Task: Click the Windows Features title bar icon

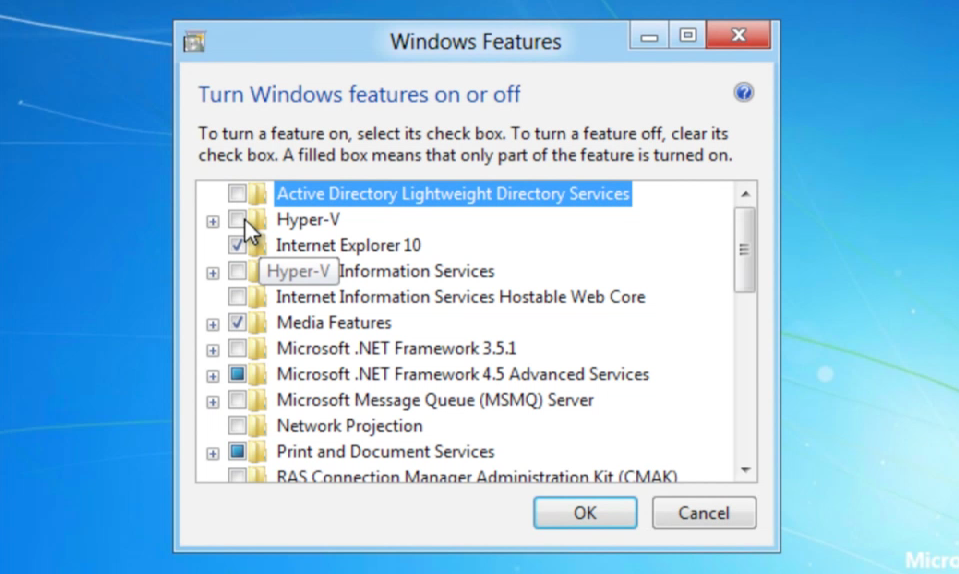Action: [194, 42]
